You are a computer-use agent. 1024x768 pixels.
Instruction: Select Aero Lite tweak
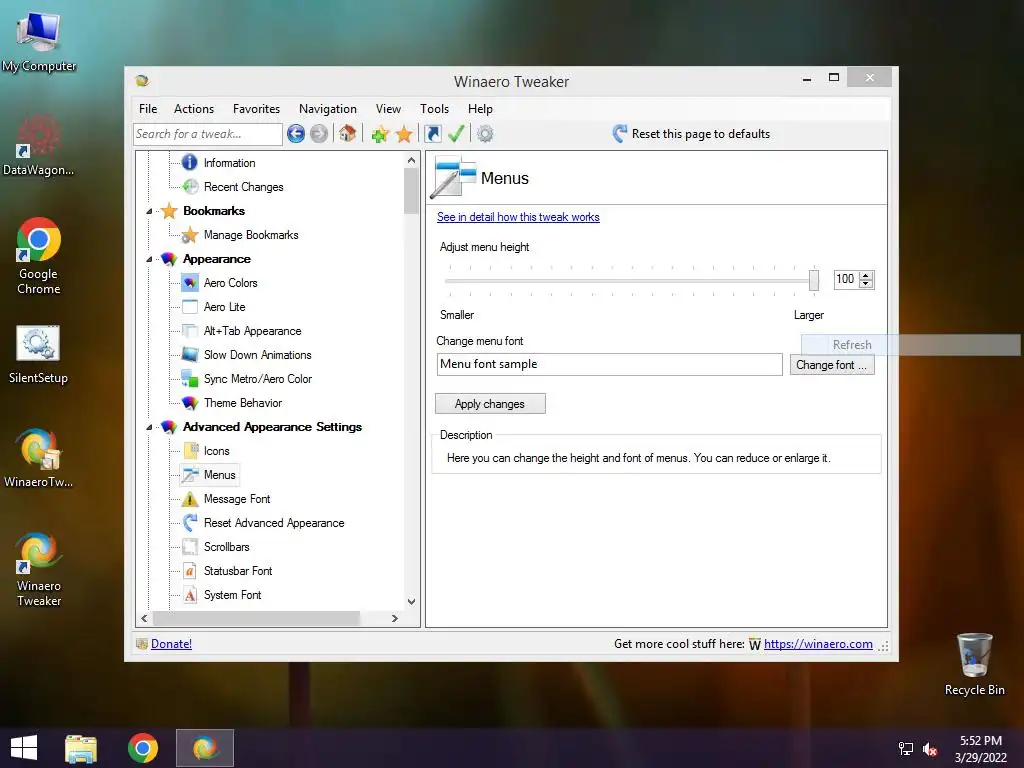point(224,307)
